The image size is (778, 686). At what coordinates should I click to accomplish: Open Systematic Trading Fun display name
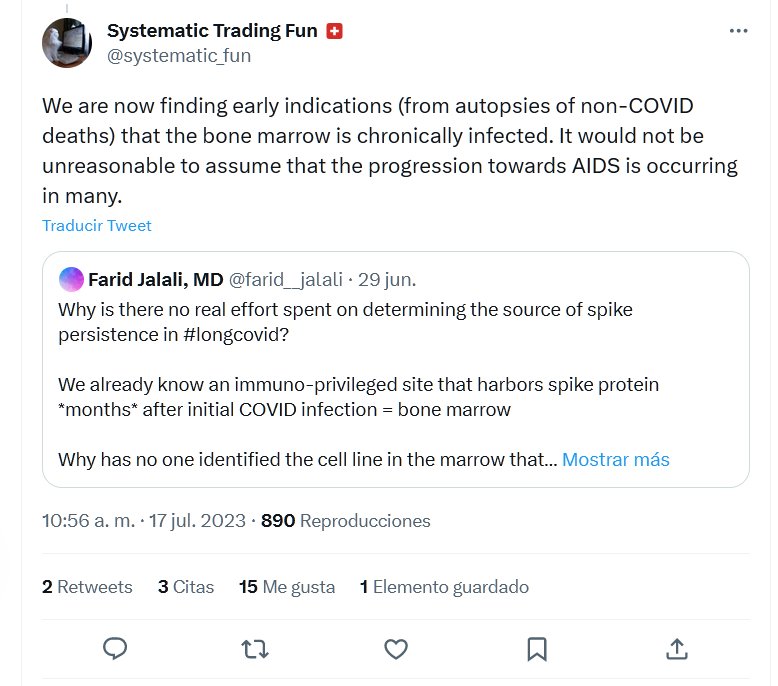[x=212, y=31]
